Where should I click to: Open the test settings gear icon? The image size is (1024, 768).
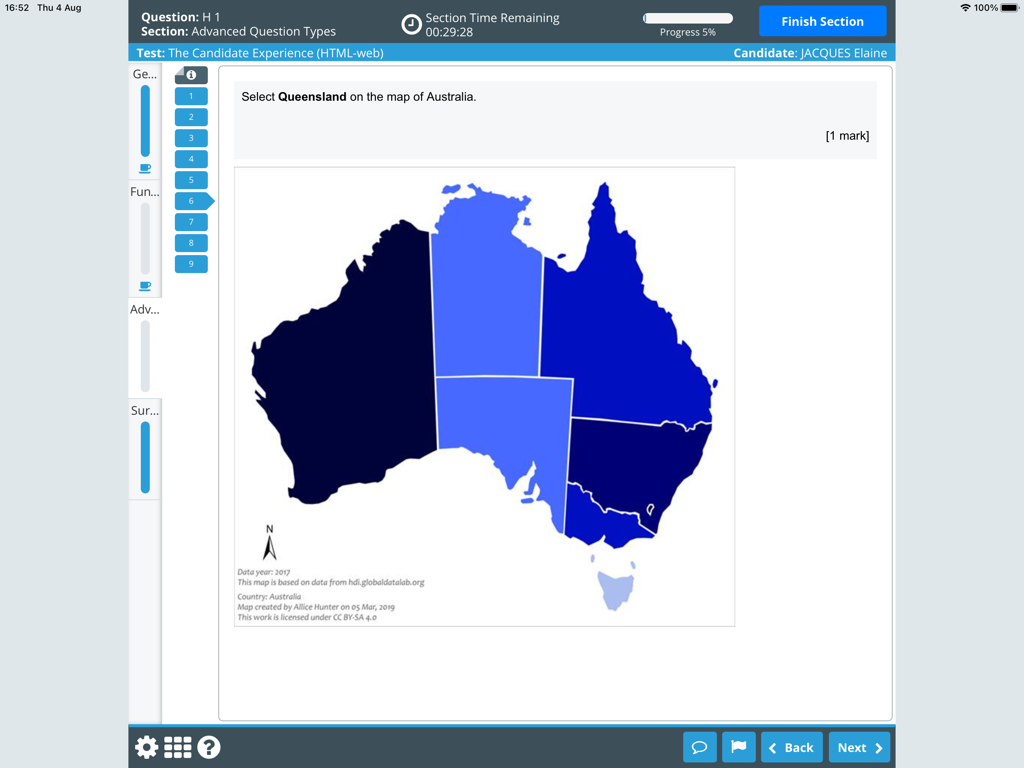tap(145, 746)
